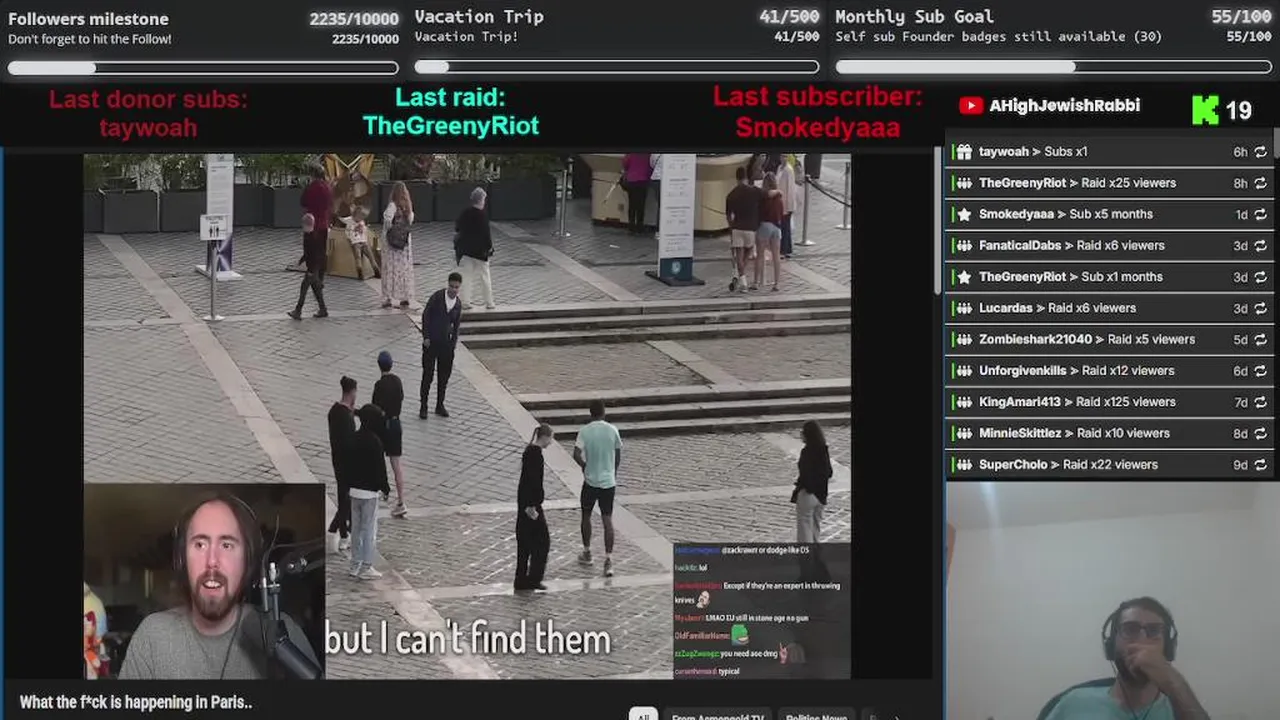Click the star icon beside TheGreenyRiot Sub x1
This screenshot has width=1280, height=720.
pyautogui.click(x=963, y=277)
